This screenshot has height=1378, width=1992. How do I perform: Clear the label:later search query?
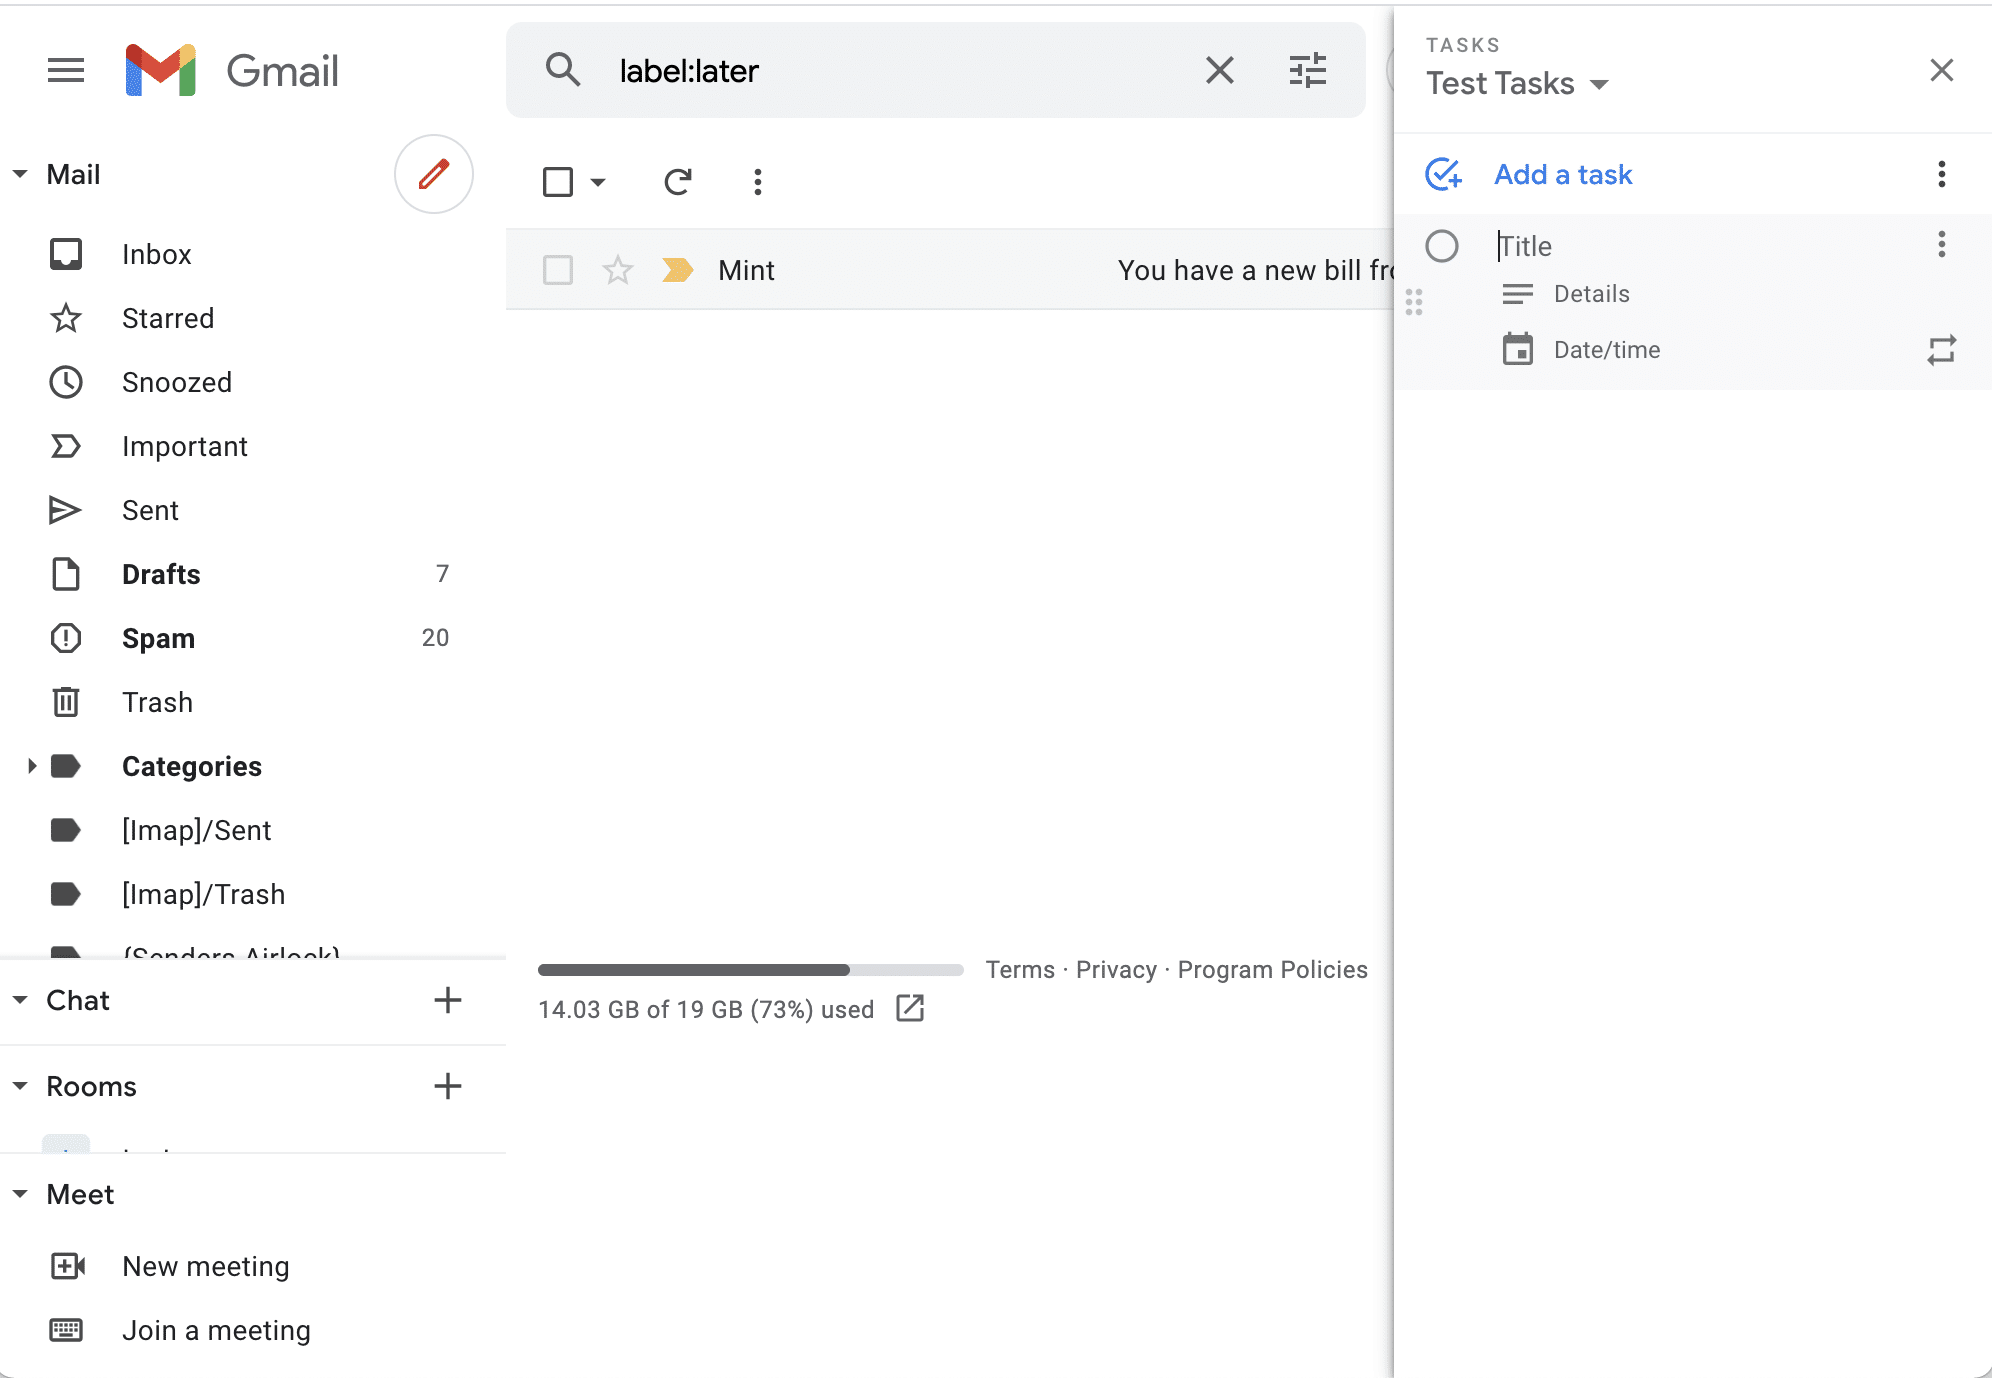click(1219, 70)
